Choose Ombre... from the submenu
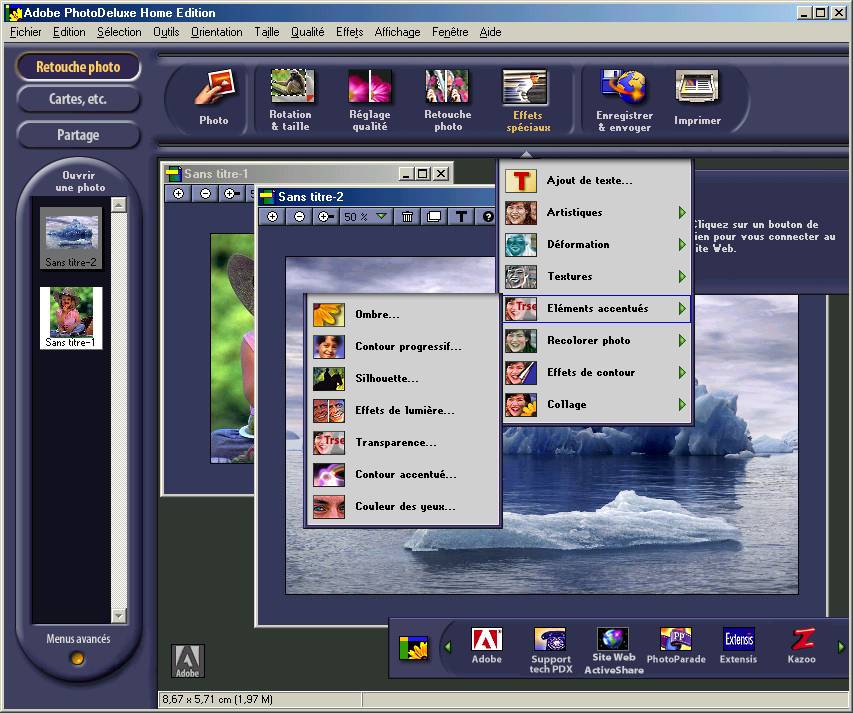853x713 pixels. click(377, 315)
